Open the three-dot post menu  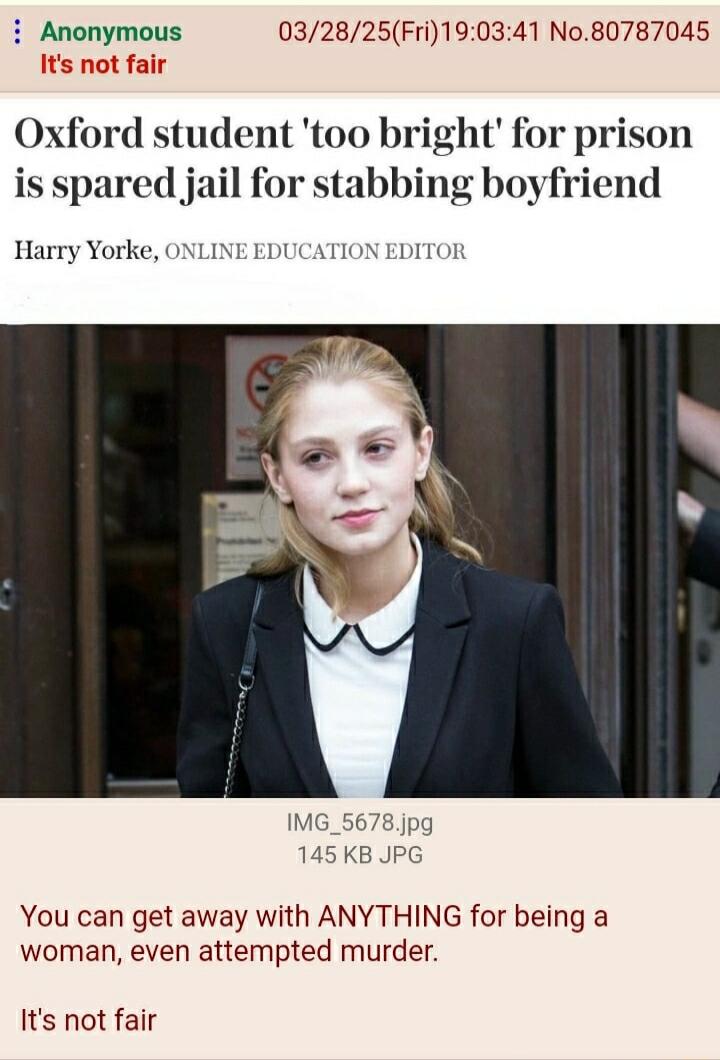click(18, 31)
